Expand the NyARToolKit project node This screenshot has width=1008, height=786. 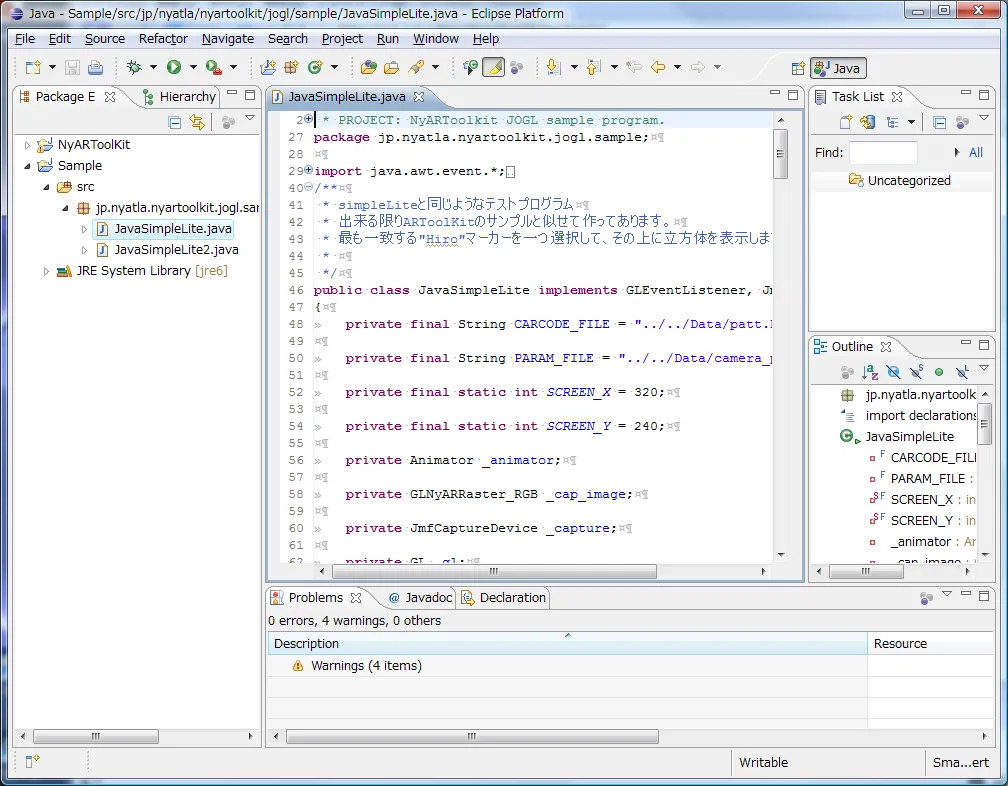click(x=27, y=145)
